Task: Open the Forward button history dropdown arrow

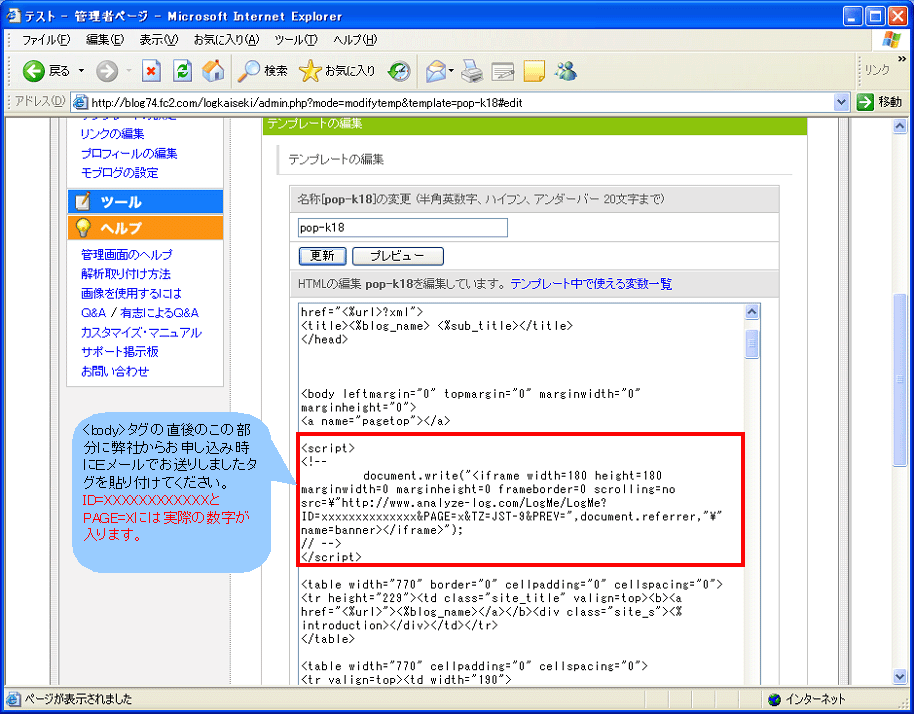Action: [128, 71]
